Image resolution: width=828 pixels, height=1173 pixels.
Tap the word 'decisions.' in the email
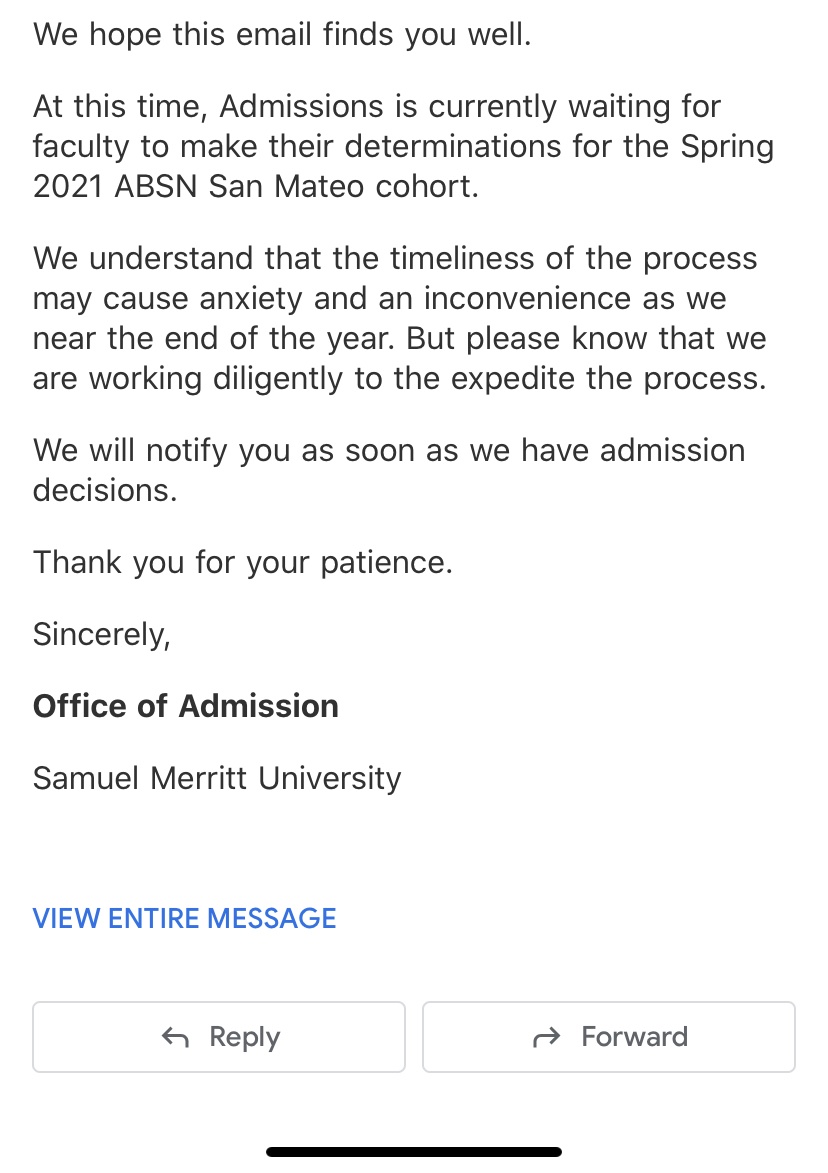(x=105, y=491)
